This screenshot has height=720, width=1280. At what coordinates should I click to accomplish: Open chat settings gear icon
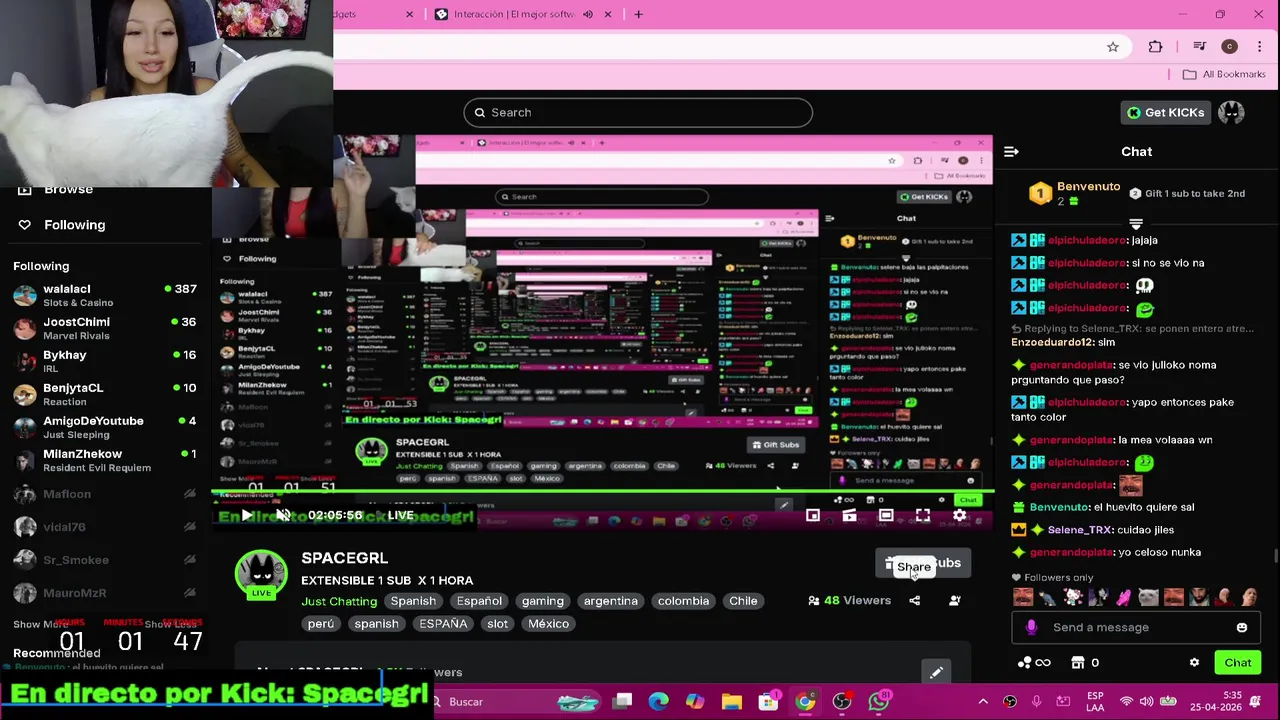coord(1194,662)
